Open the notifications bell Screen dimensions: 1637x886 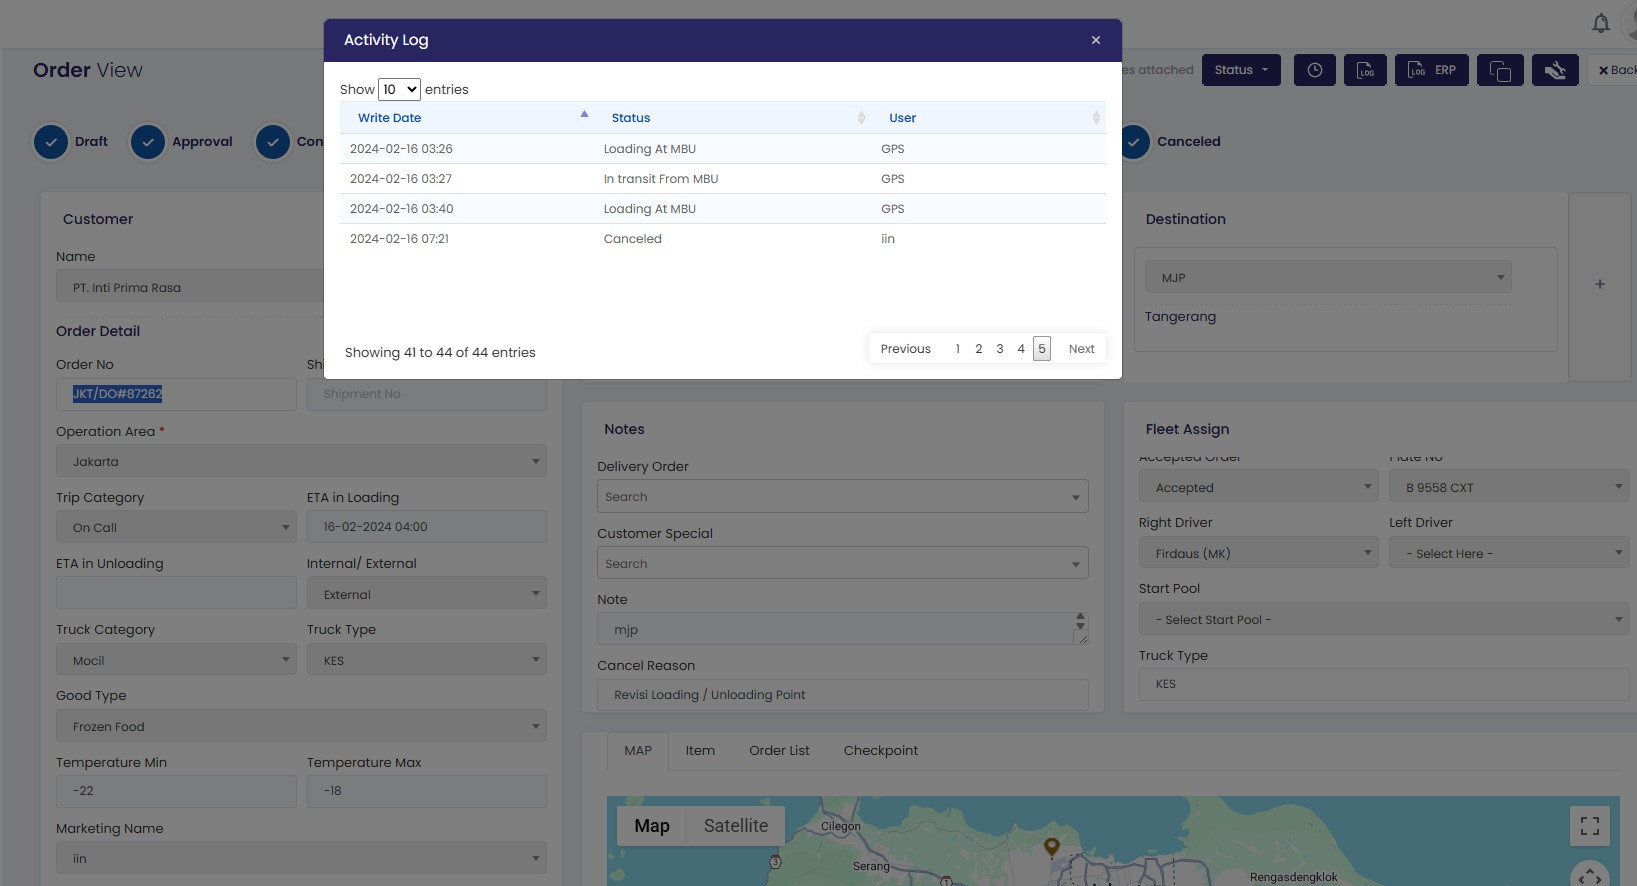1601,23
